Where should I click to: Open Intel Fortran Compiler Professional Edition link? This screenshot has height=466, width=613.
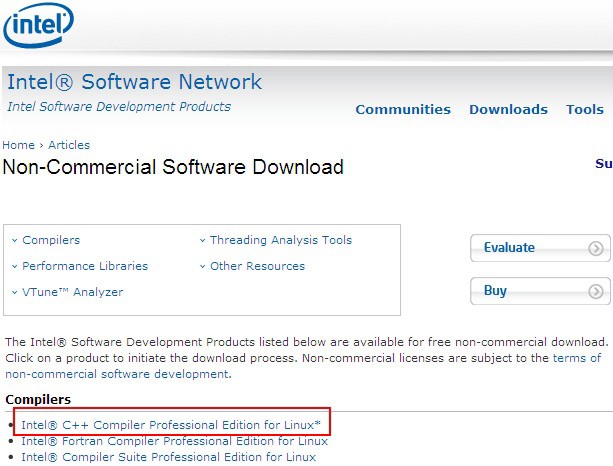coord(174,441)
